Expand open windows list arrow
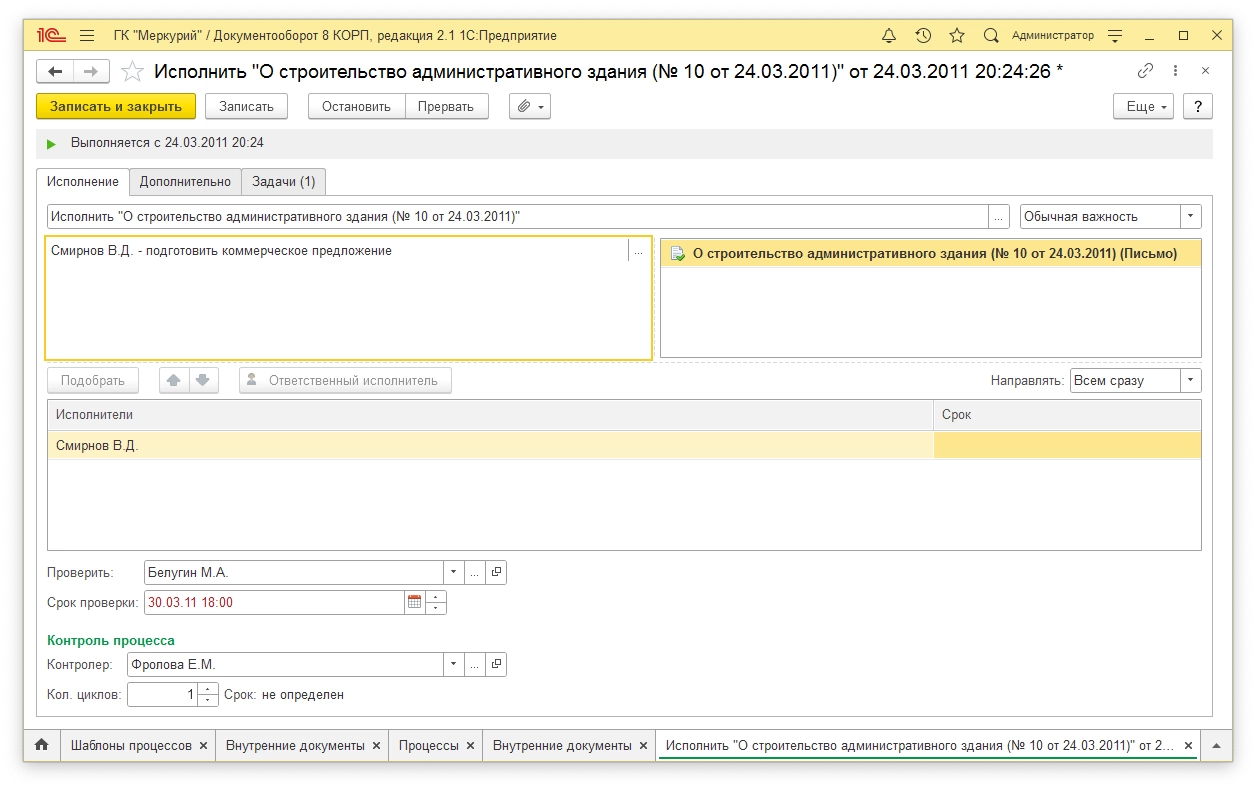Image resolution: width=1256 pixels, height=789 pixels. [x=1216, y=745]
